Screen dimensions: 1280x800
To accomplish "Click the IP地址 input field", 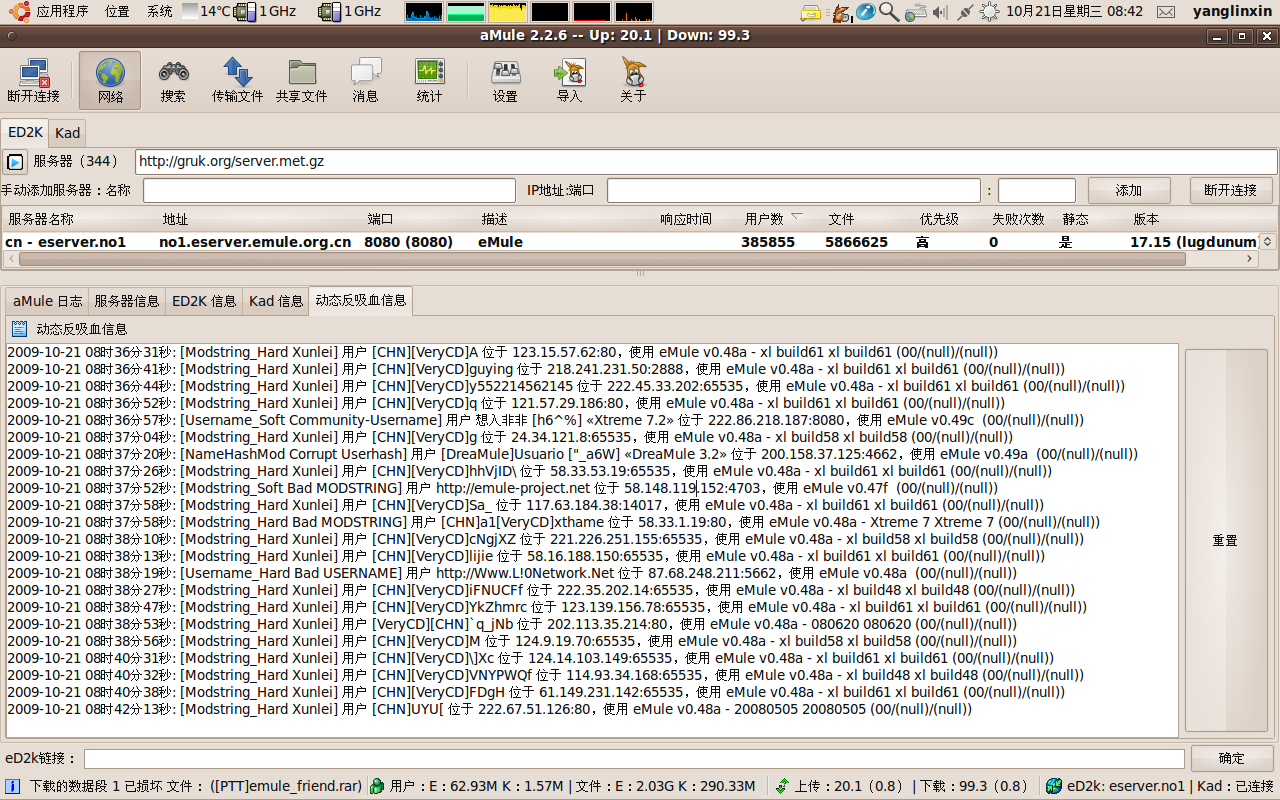I will click(x=794, y=190).
